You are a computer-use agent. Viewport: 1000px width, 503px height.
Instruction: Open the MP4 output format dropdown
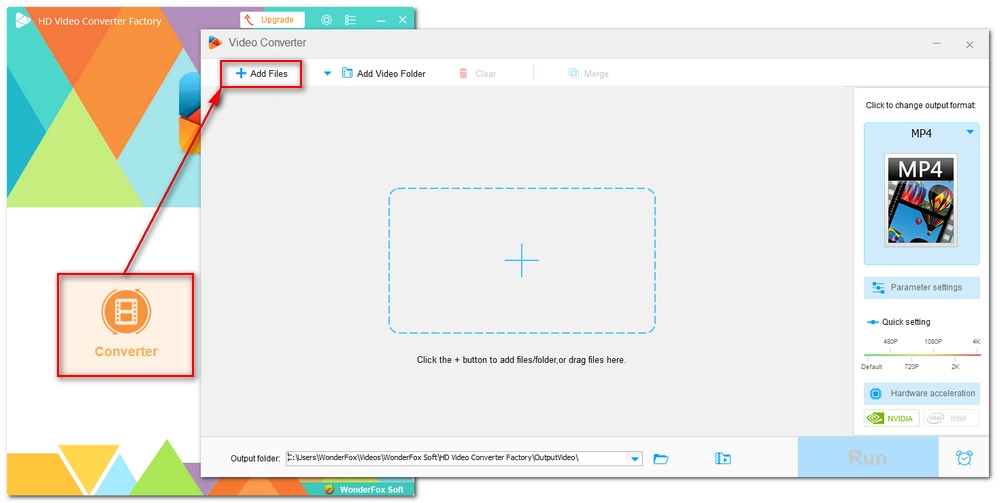pos(969,132)
